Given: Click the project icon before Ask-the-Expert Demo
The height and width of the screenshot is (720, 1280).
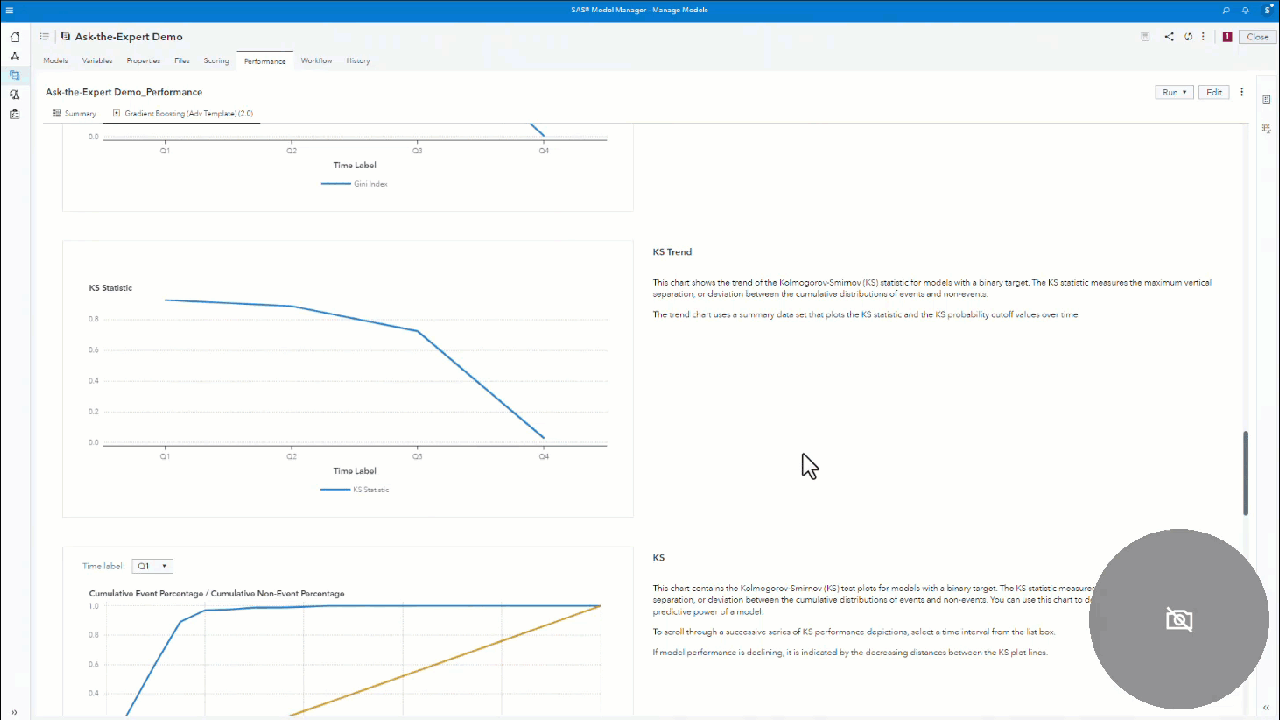Looking at the screenshot, I should [65, 36].
